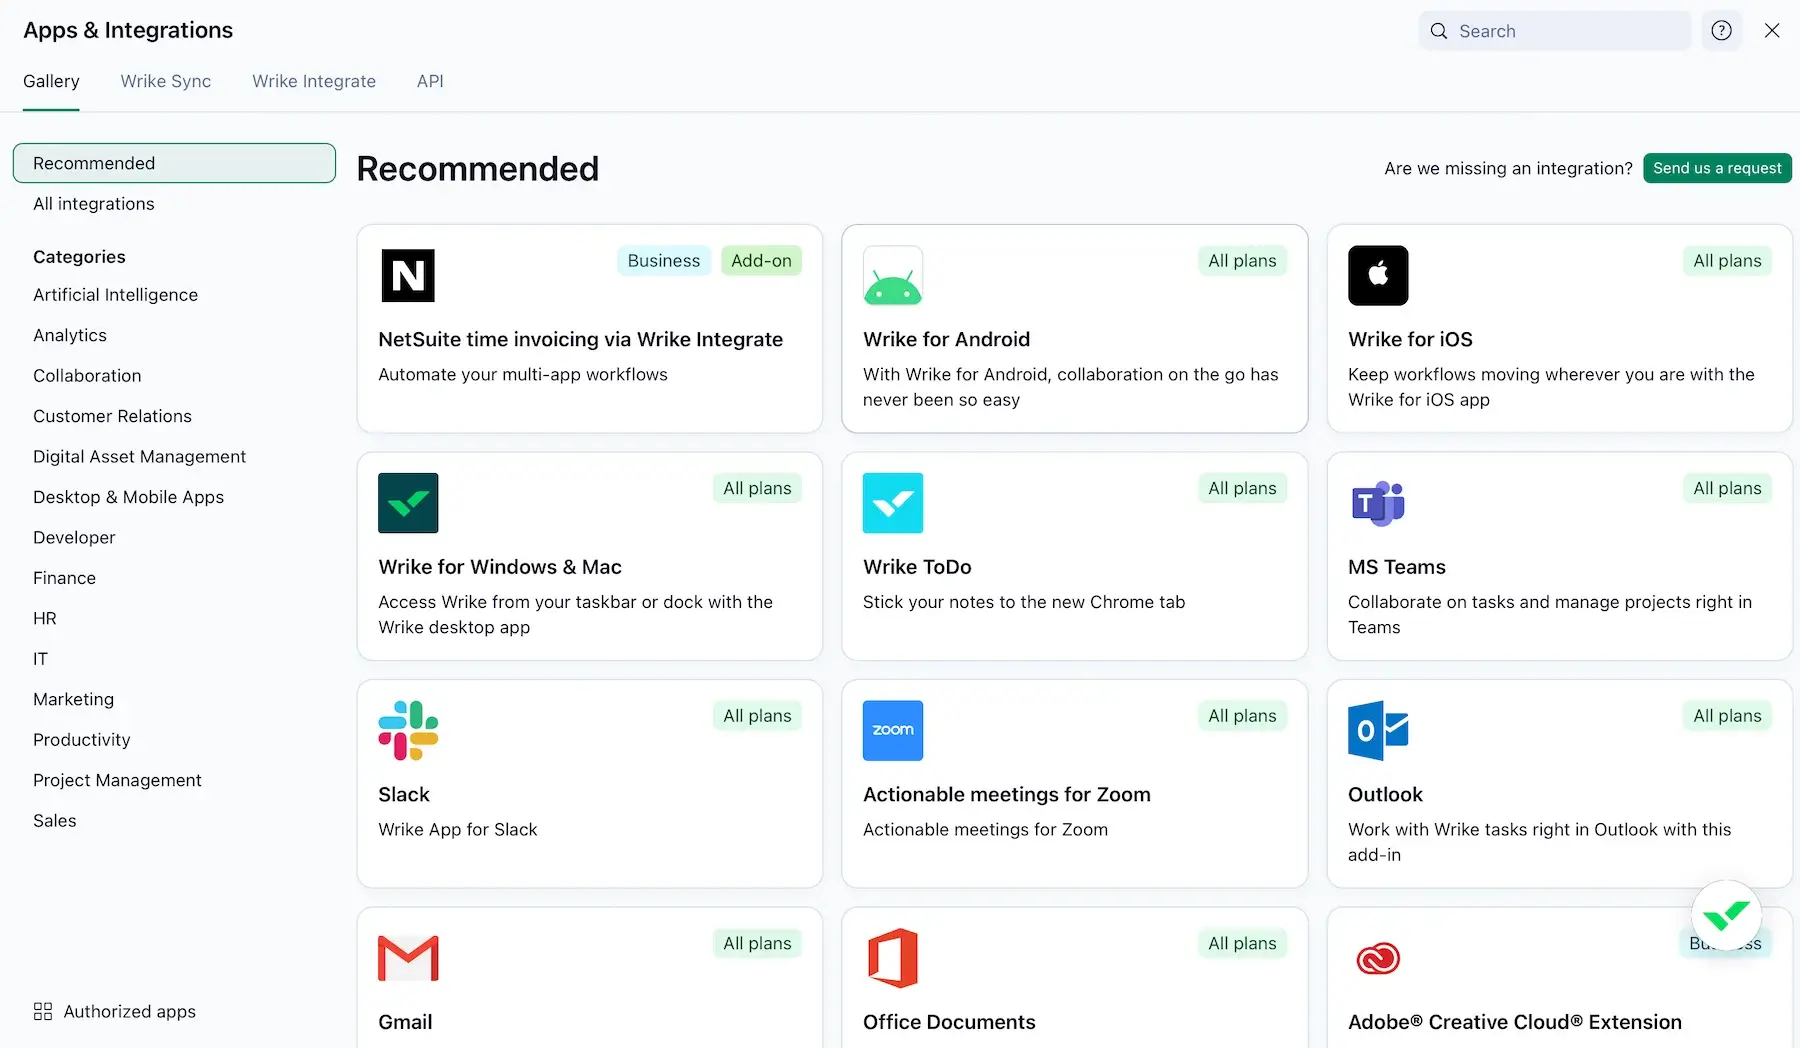This screenshot has width=1800, height=1048.
Task: Select All integrations in the sidebar
Action: 94,204
